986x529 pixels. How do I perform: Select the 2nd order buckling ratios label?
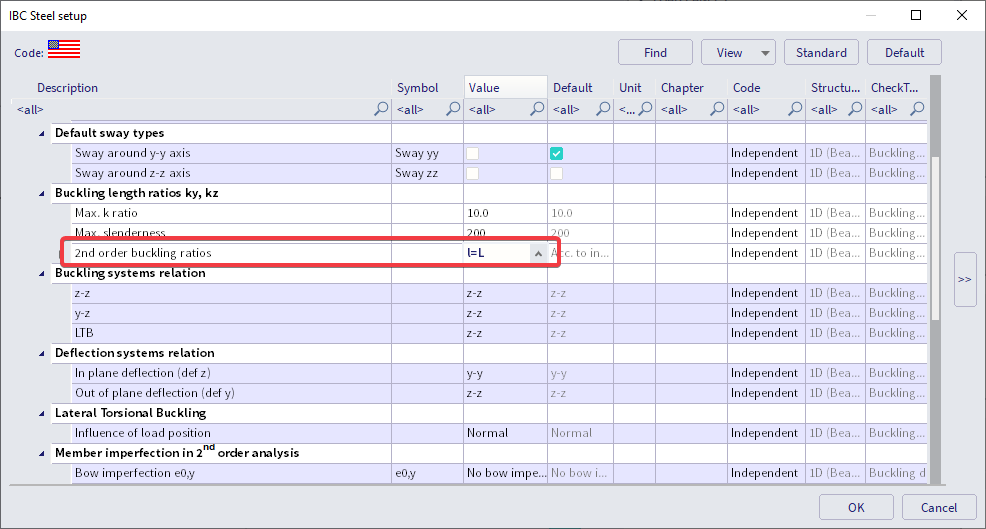click(143, 253)
